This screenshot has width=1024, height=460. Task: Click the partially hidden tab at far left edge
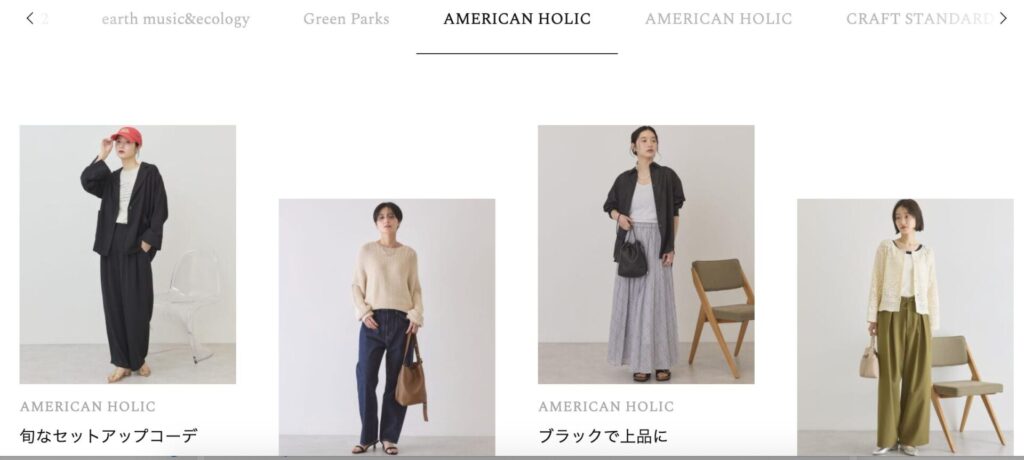click(x=43, y=19)
